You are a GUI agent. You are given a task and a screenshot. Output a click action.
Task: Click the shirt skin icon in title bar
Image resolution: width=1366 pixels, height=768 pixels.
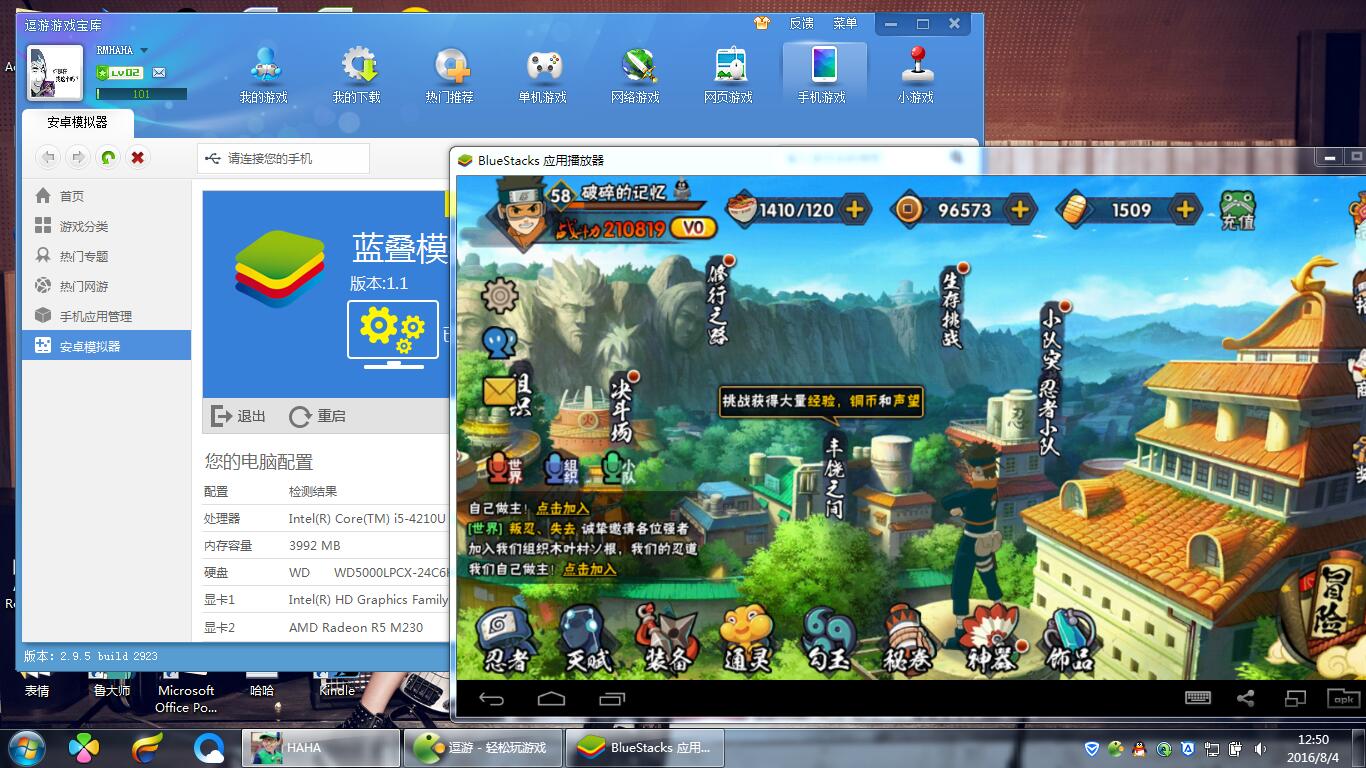coord(762,23)
